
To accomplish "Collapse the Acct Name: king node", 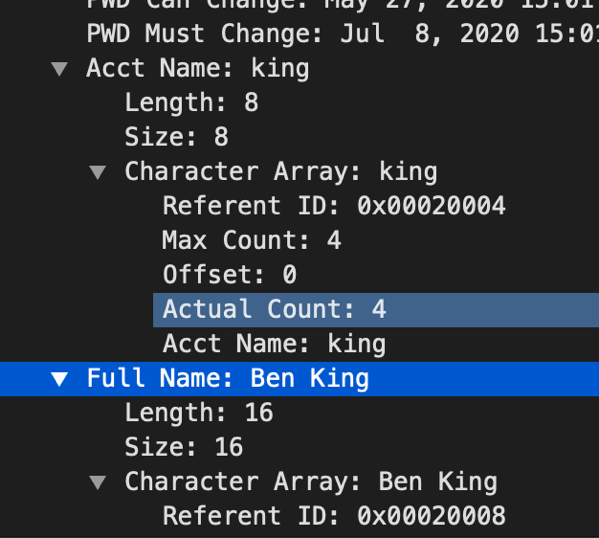I will [x=60, y=69].
